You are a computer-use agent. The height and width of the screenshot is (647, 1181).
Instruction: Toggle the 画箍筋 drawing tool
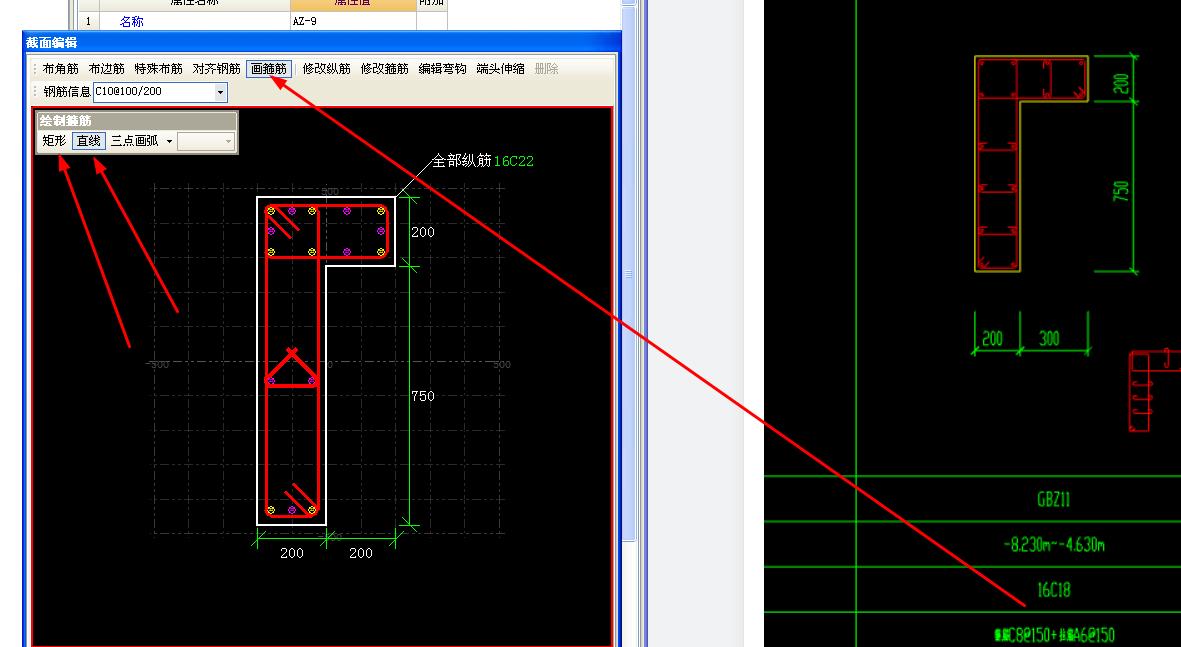pos(269,69)
